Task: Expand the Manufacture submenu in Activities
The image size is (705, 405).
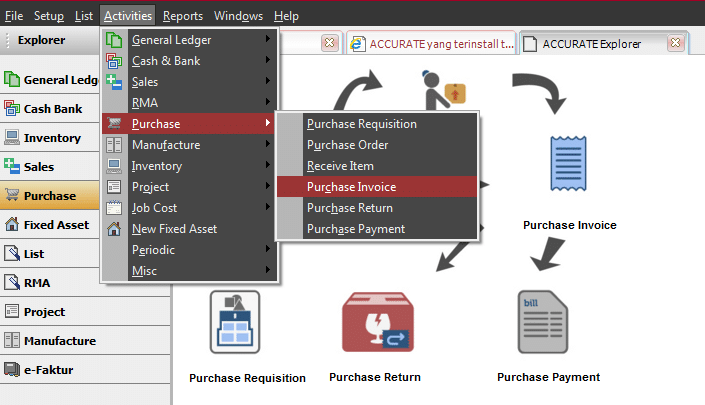Action: [190, 145]
